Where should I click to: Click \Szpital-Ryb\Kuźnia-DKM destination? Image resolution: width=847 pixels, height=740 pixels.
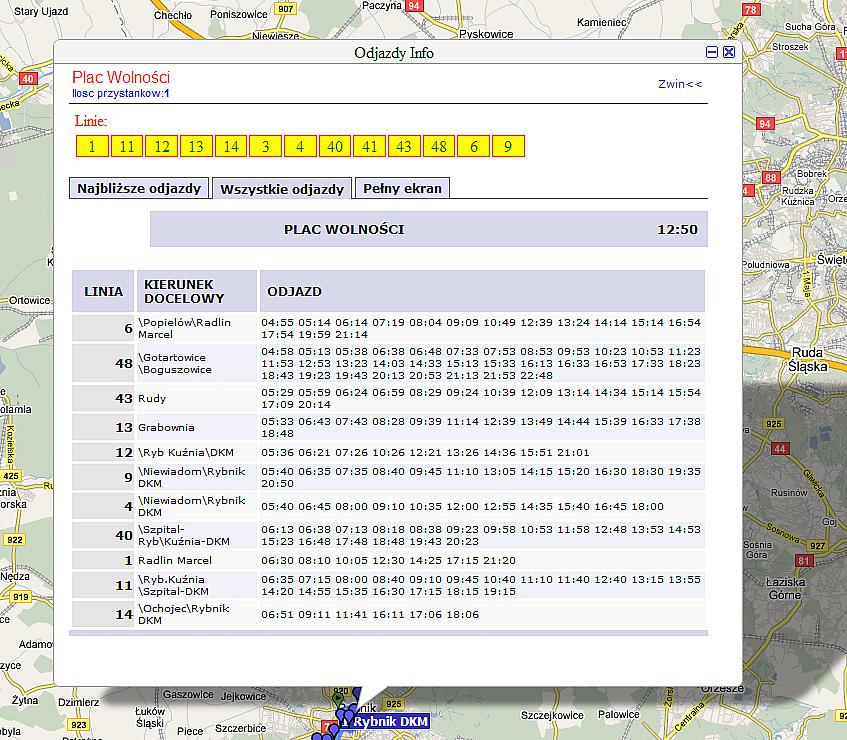[x=184, y=535]
